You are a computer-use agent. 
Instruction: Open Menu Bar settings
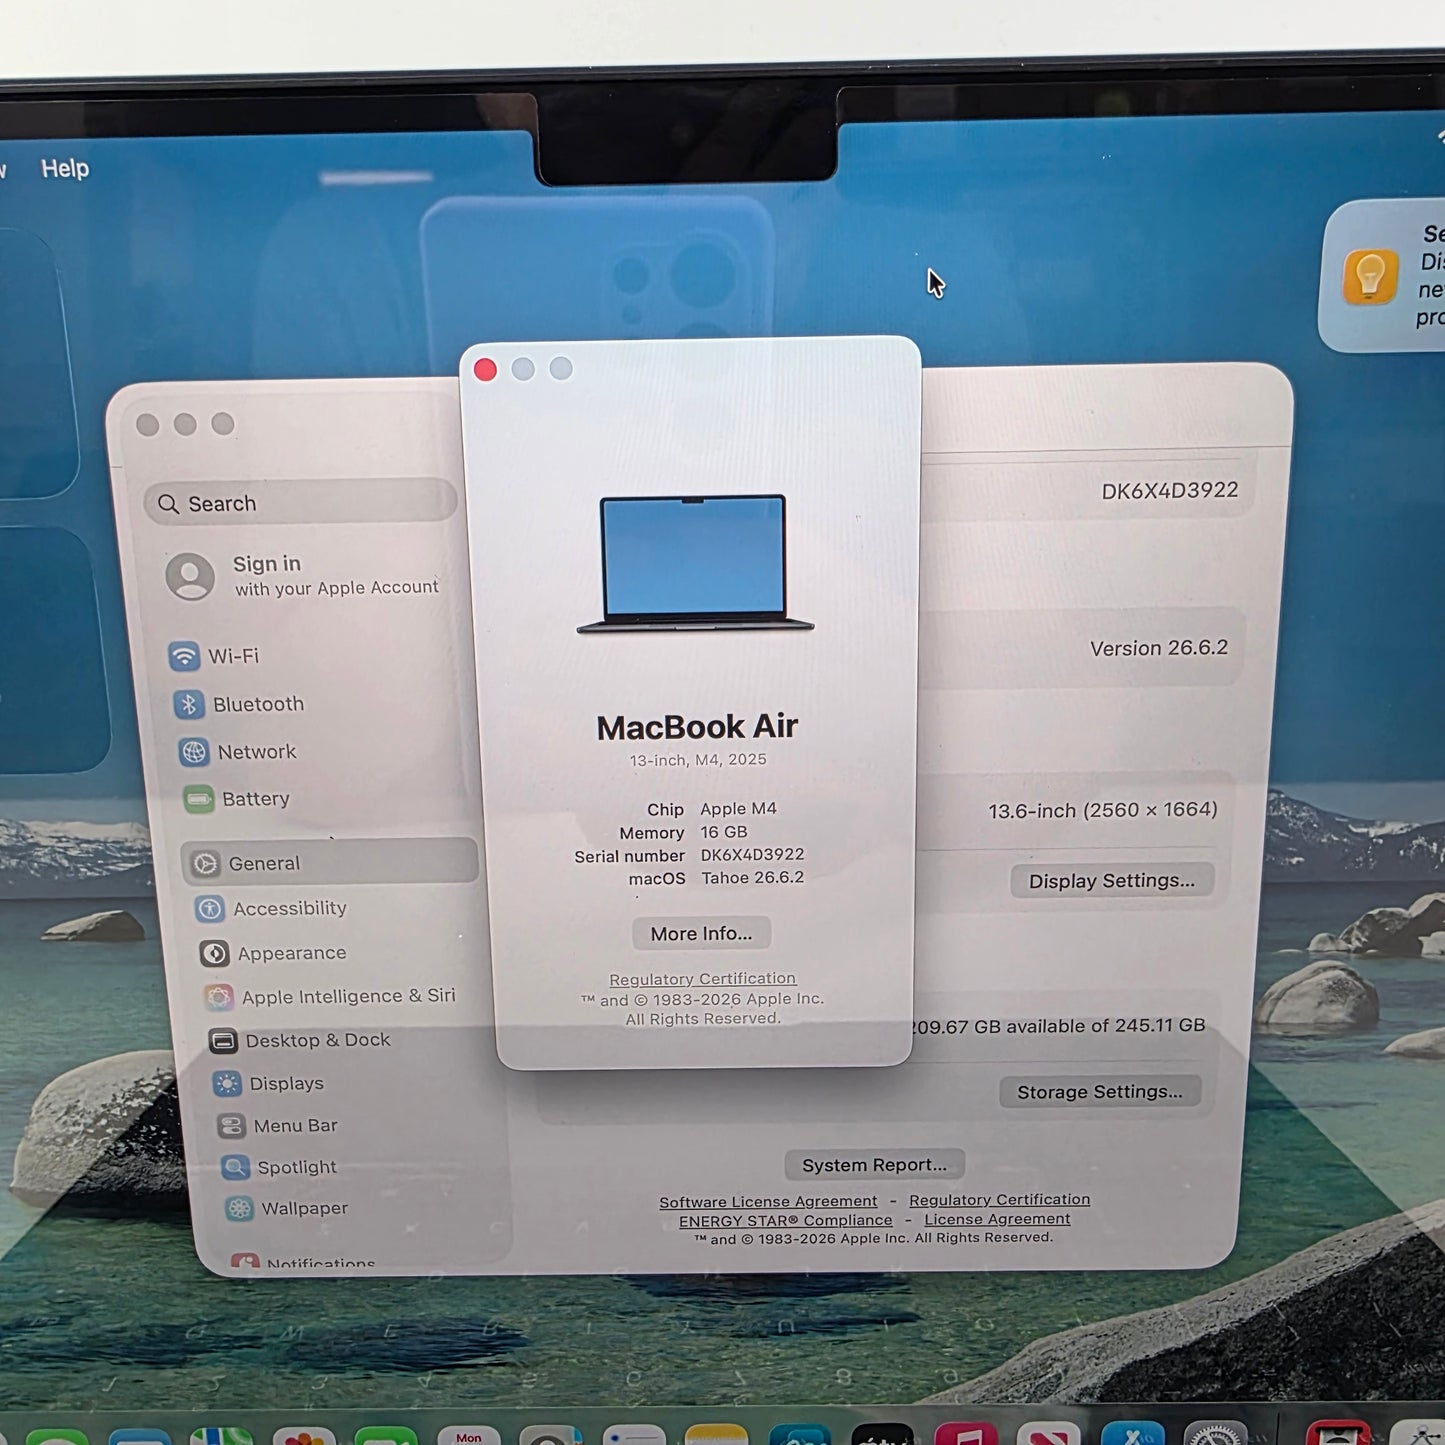[x=279, y=1126]
